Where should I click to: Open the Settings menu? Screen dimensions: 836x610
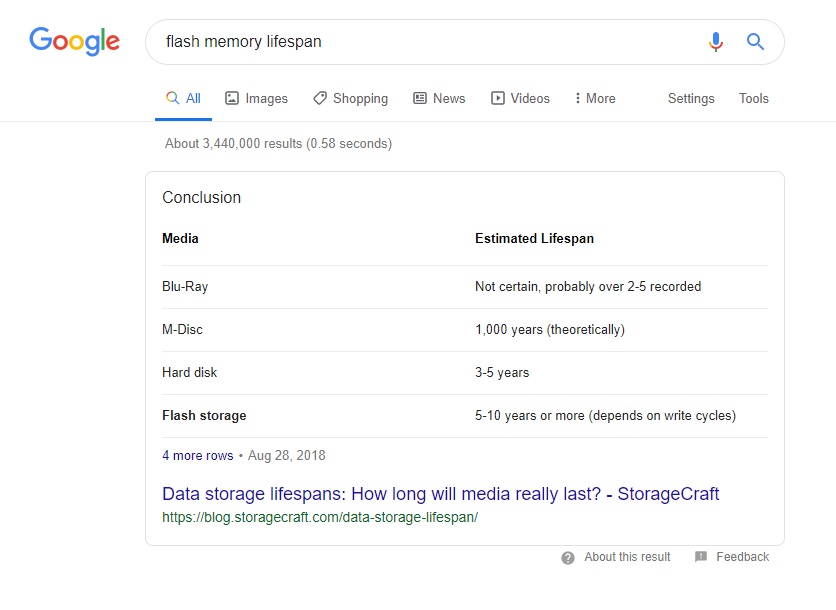(x=691, y=98)
